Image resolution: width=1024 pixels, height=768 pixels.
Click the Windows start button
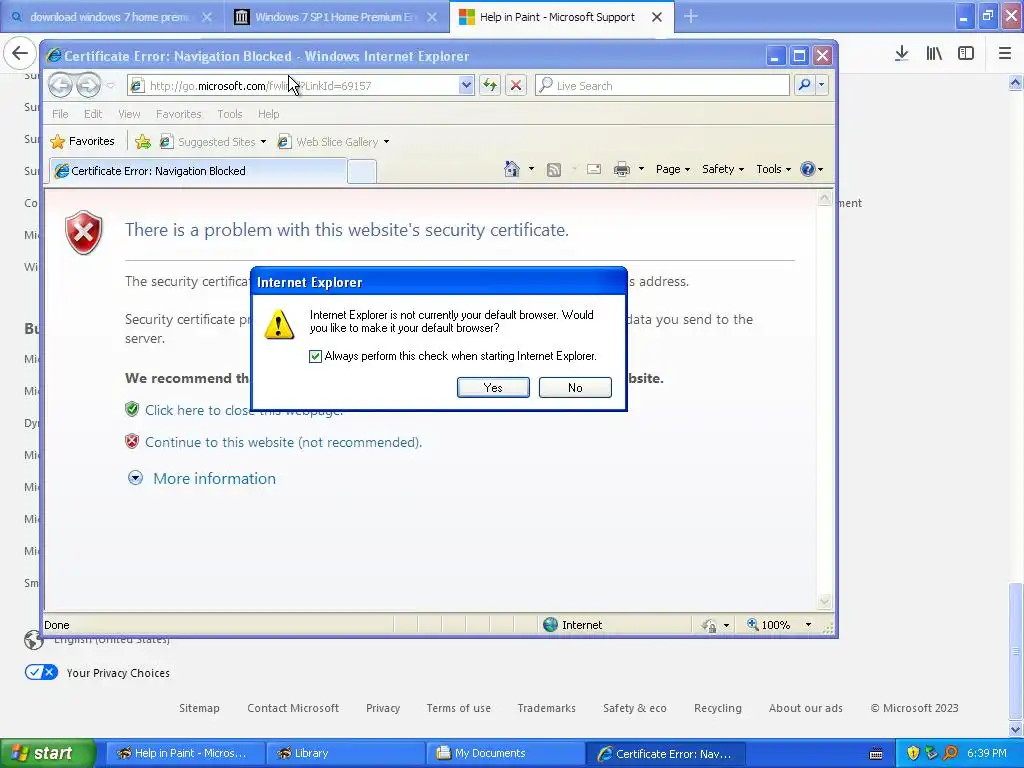(47, 753)
